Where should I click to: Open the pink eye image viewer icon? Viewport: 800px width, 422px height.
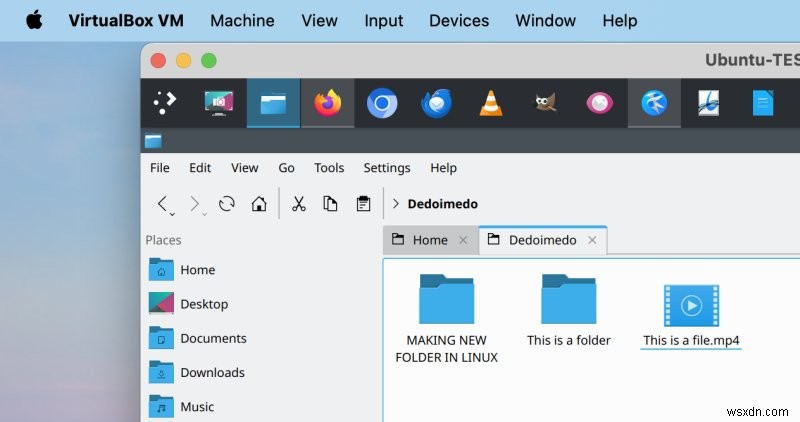point(599,103)
